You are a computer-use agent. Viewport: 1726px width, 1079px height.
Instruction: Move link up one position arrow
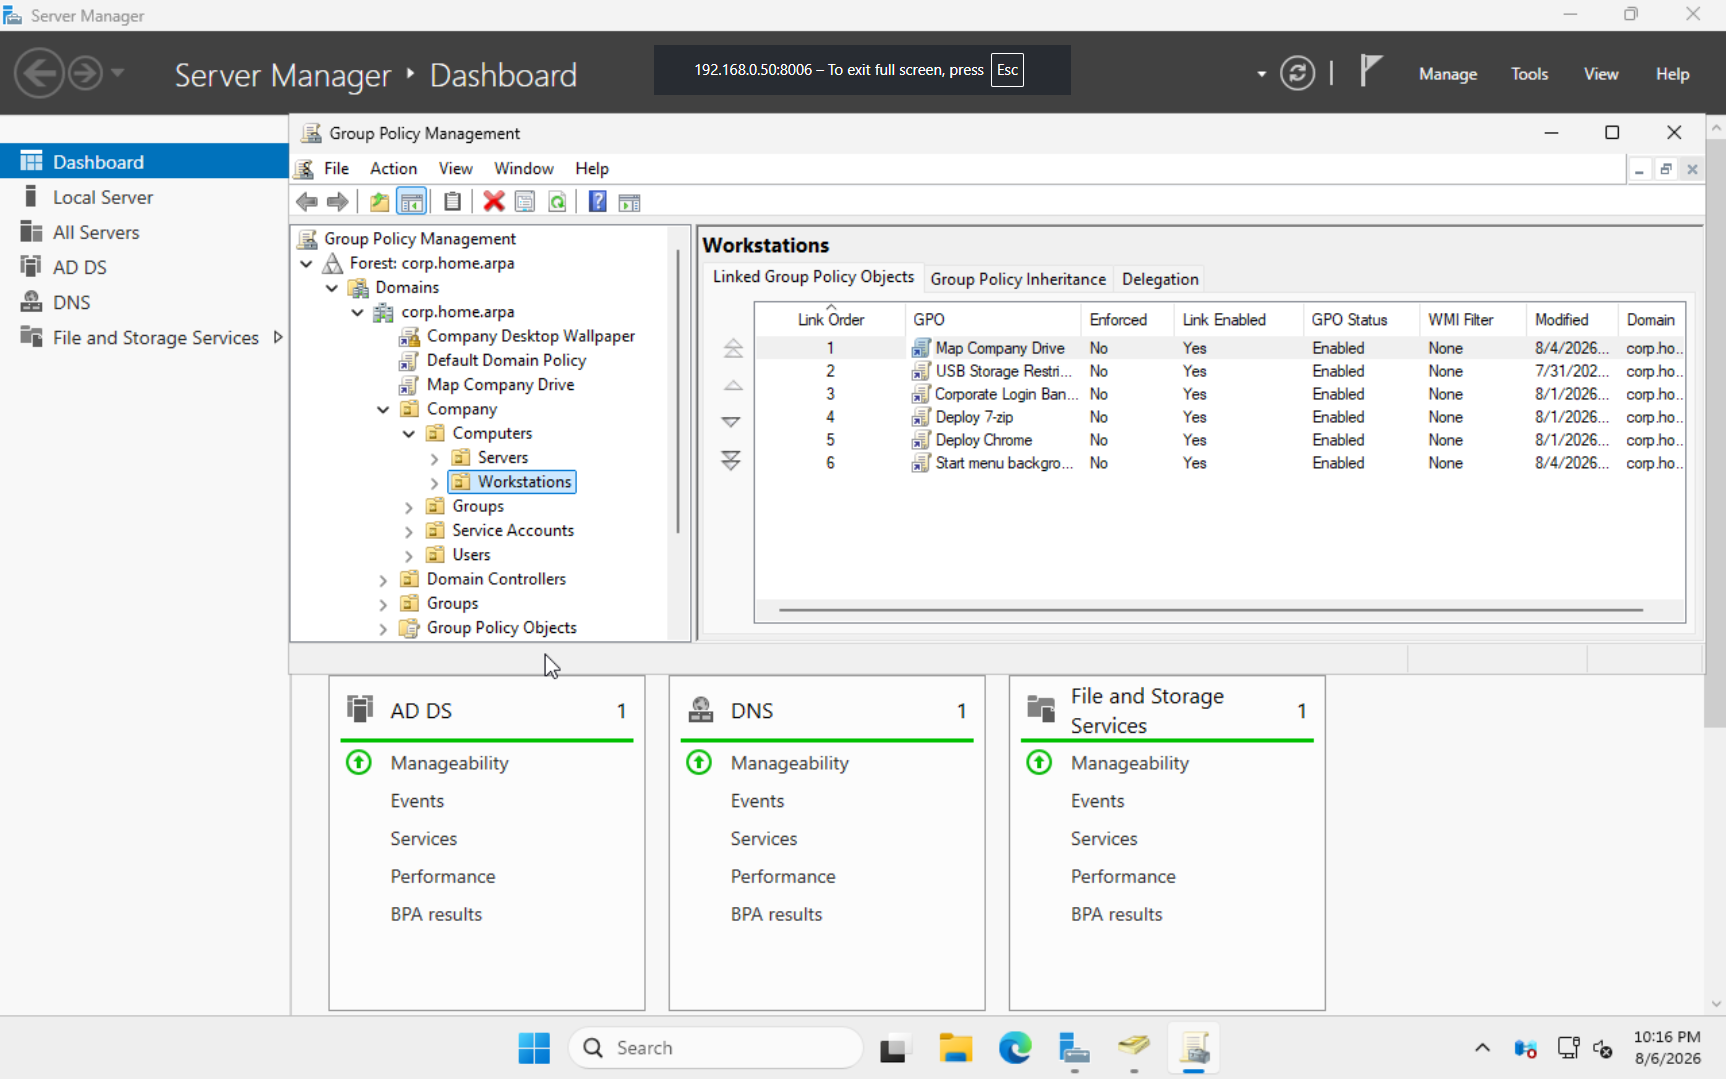click(x=732, y=386)
